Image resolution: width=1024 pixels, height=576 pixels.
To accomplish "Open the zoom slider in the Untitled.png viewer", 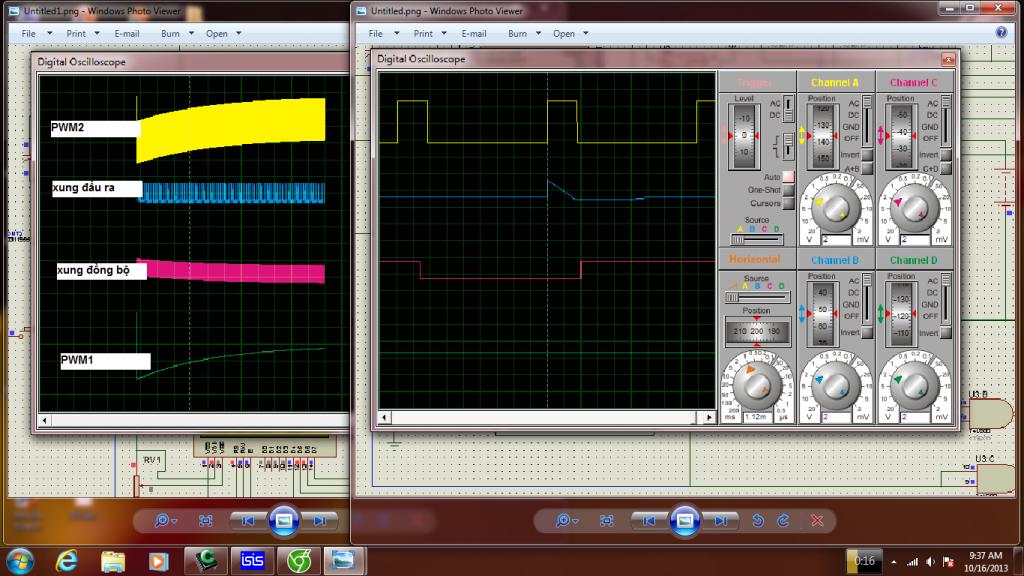I will [565, 520].
